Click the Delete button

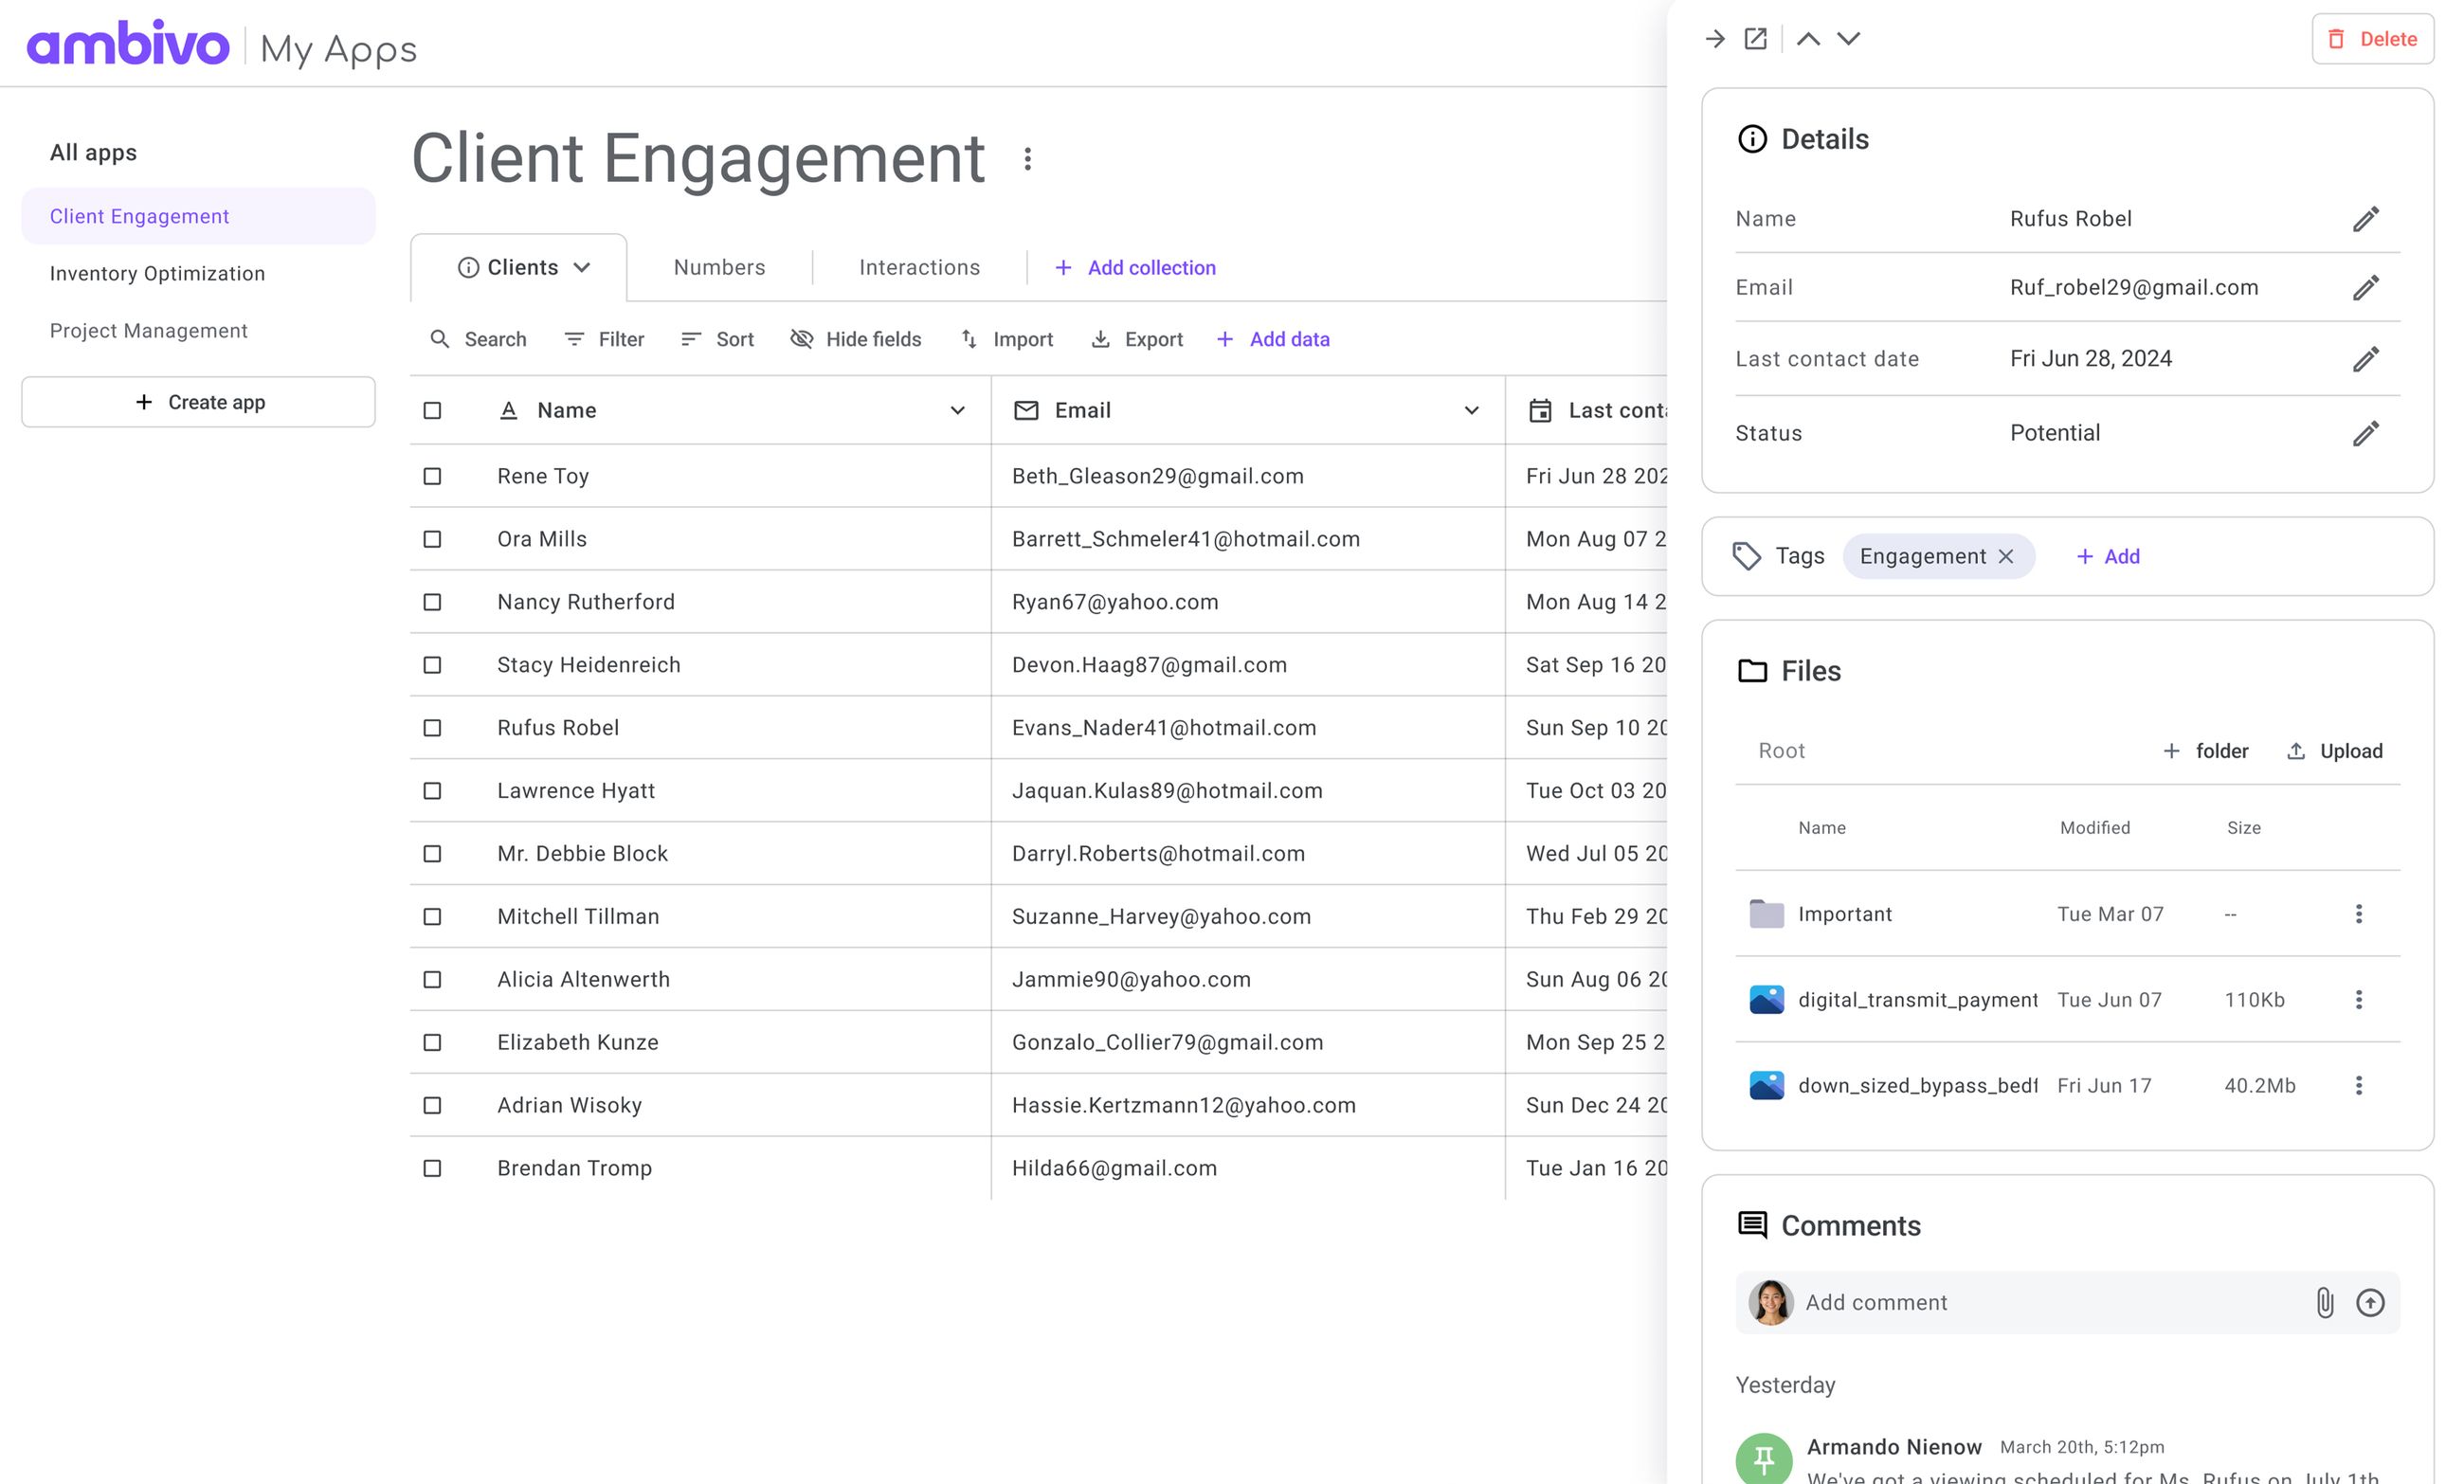[x=2373, y=39]
